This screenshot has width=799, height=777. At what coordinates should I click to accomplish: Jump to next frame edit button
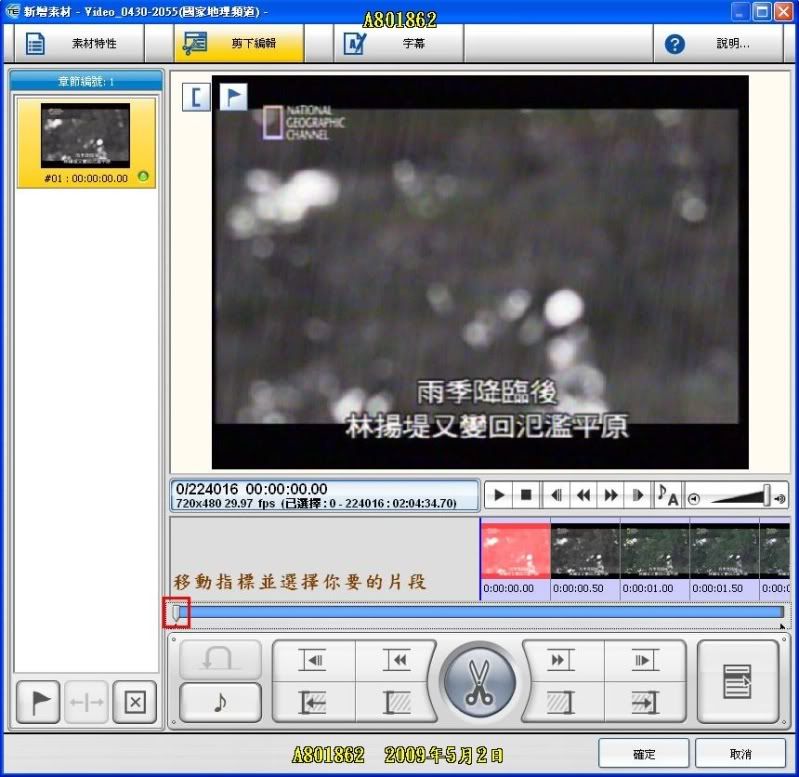pyautogui.click(x=645, y=660)
